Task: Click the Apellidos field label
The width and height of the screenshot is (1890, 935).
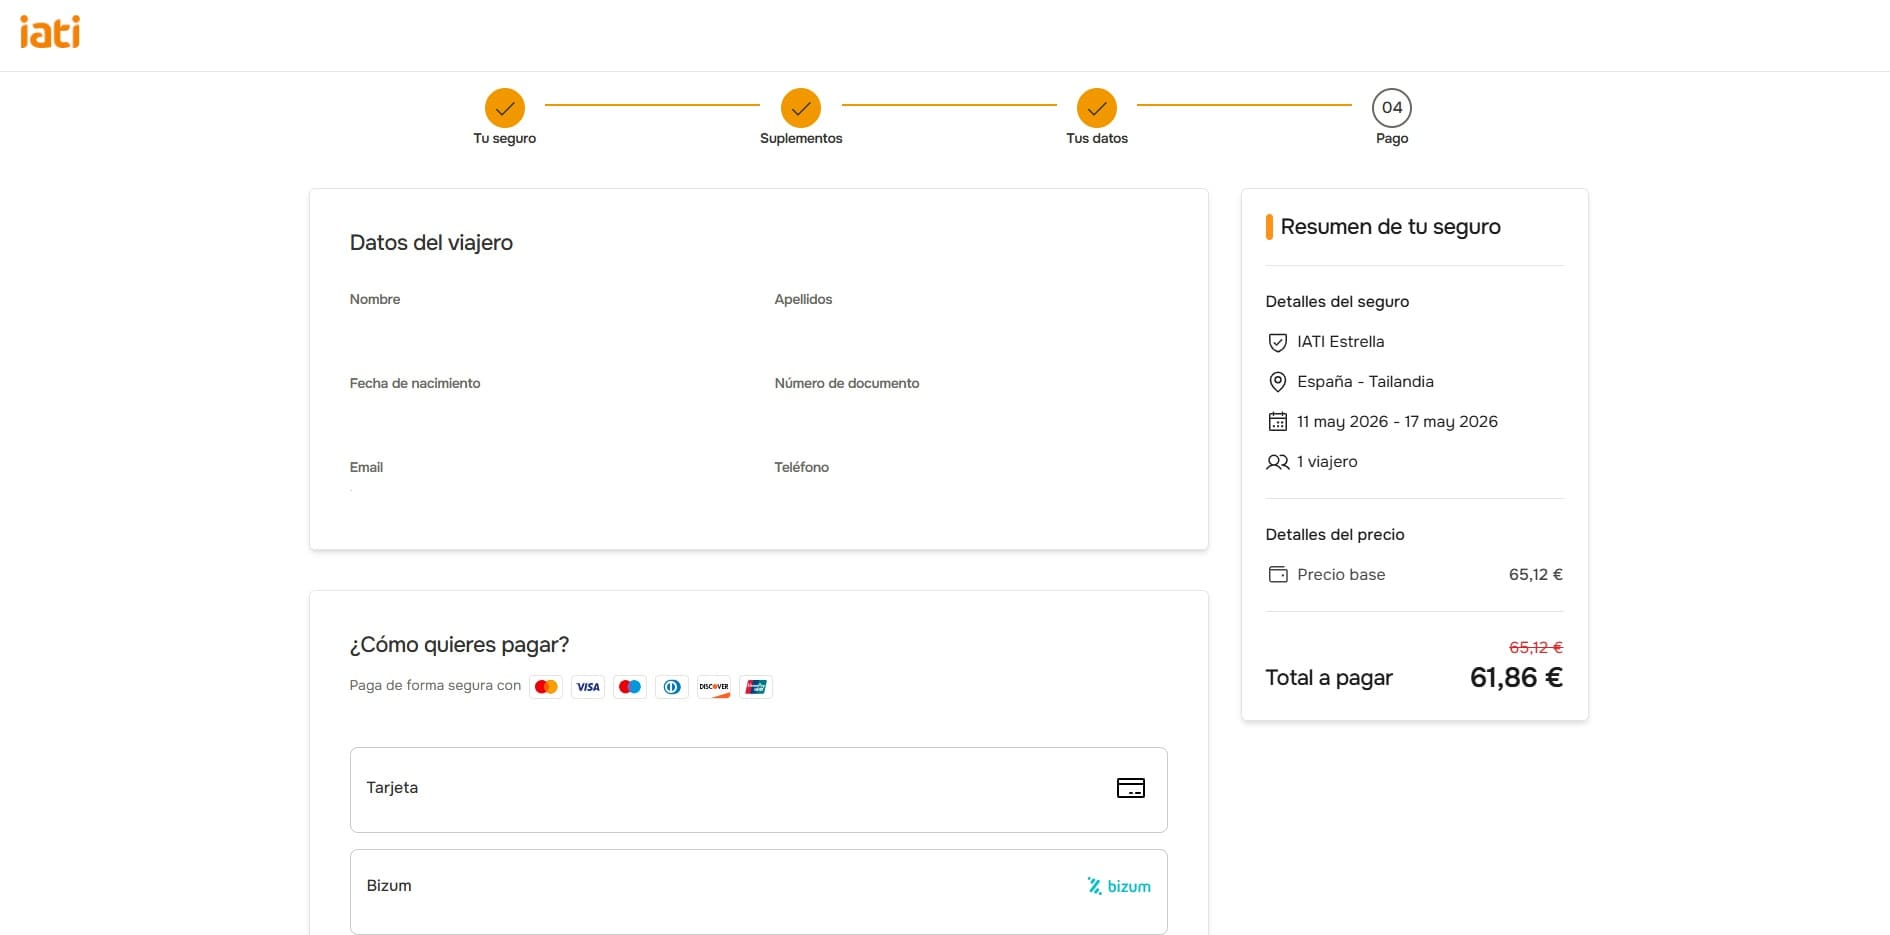Action: tap(803, 299)
